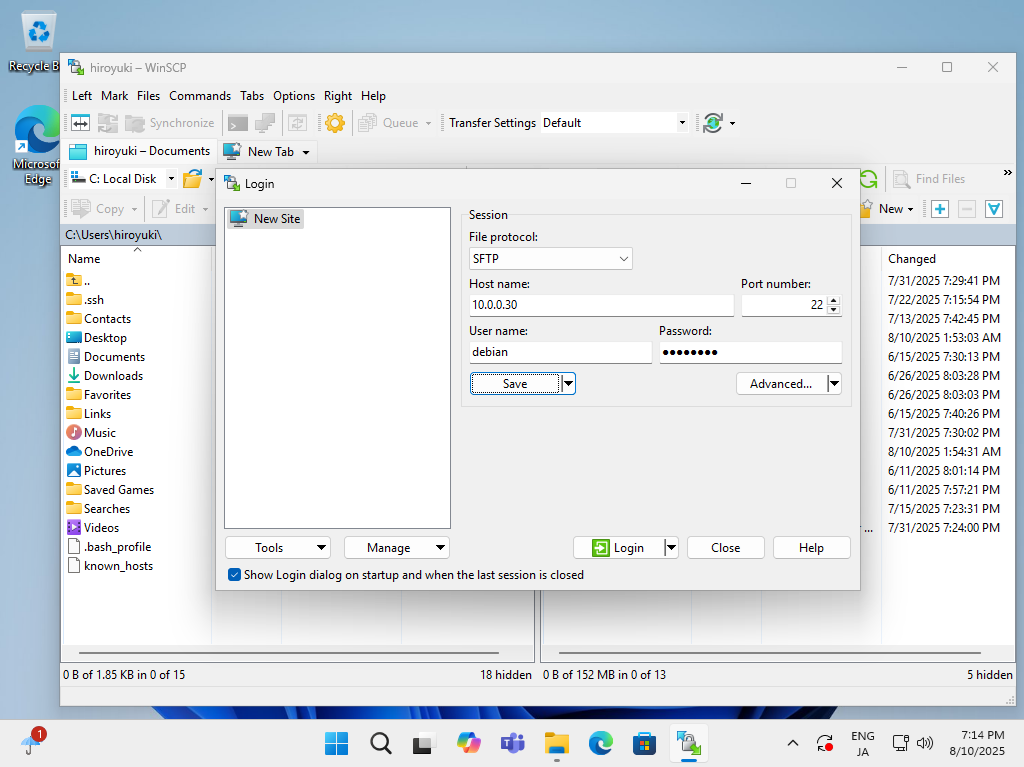This screenshot has height=767, width=1024.
Task: Open the File protocol SFTP dropdown
Action: (x=550, y=259)
